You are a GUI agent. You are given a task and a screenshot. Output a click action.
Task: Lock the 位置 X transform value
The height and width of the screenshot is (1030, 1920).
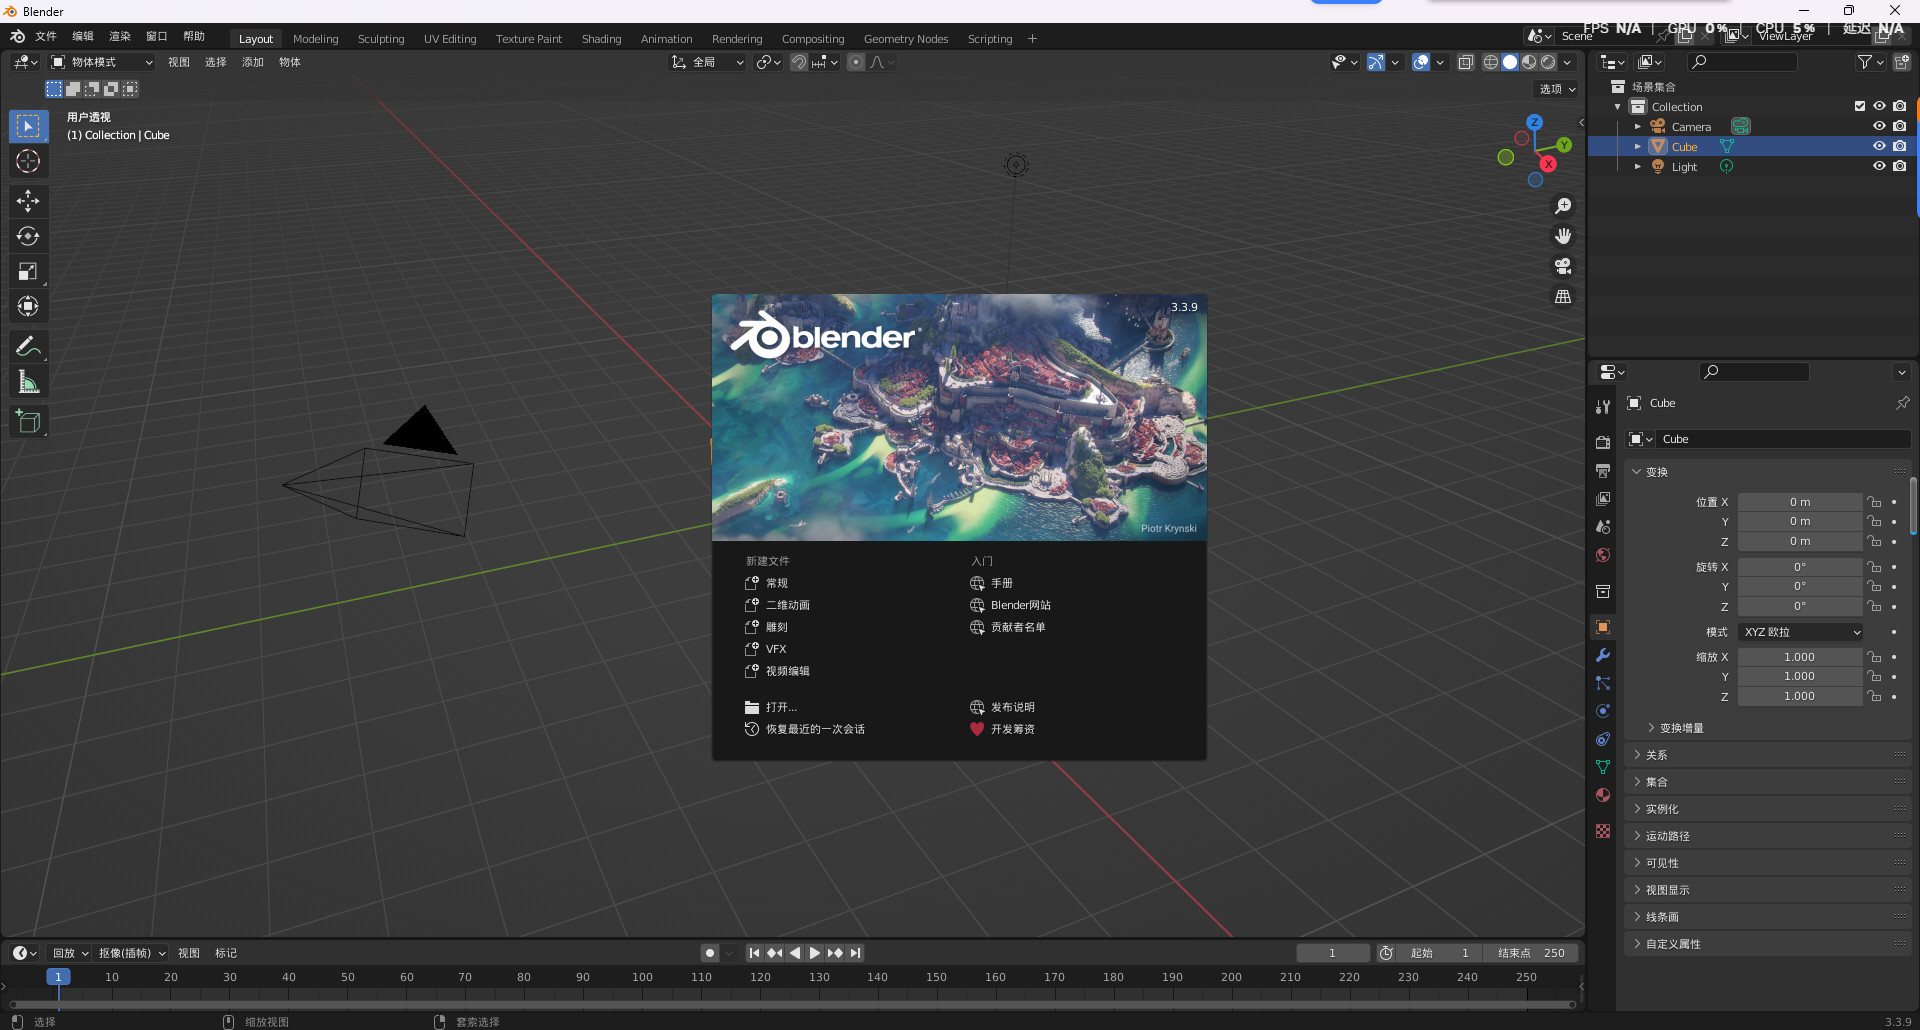point(1873,502)
